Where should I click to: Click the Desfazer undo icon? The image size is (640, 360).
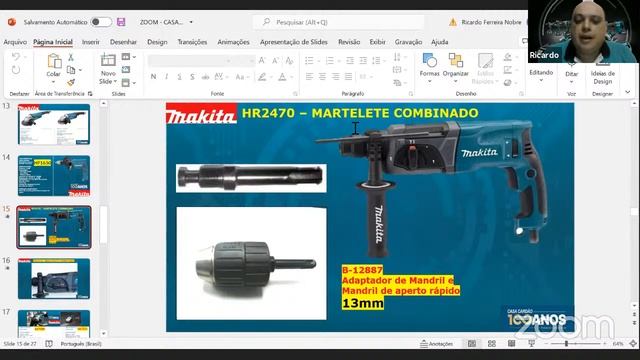pyautogui.click(x=16, y=56)
